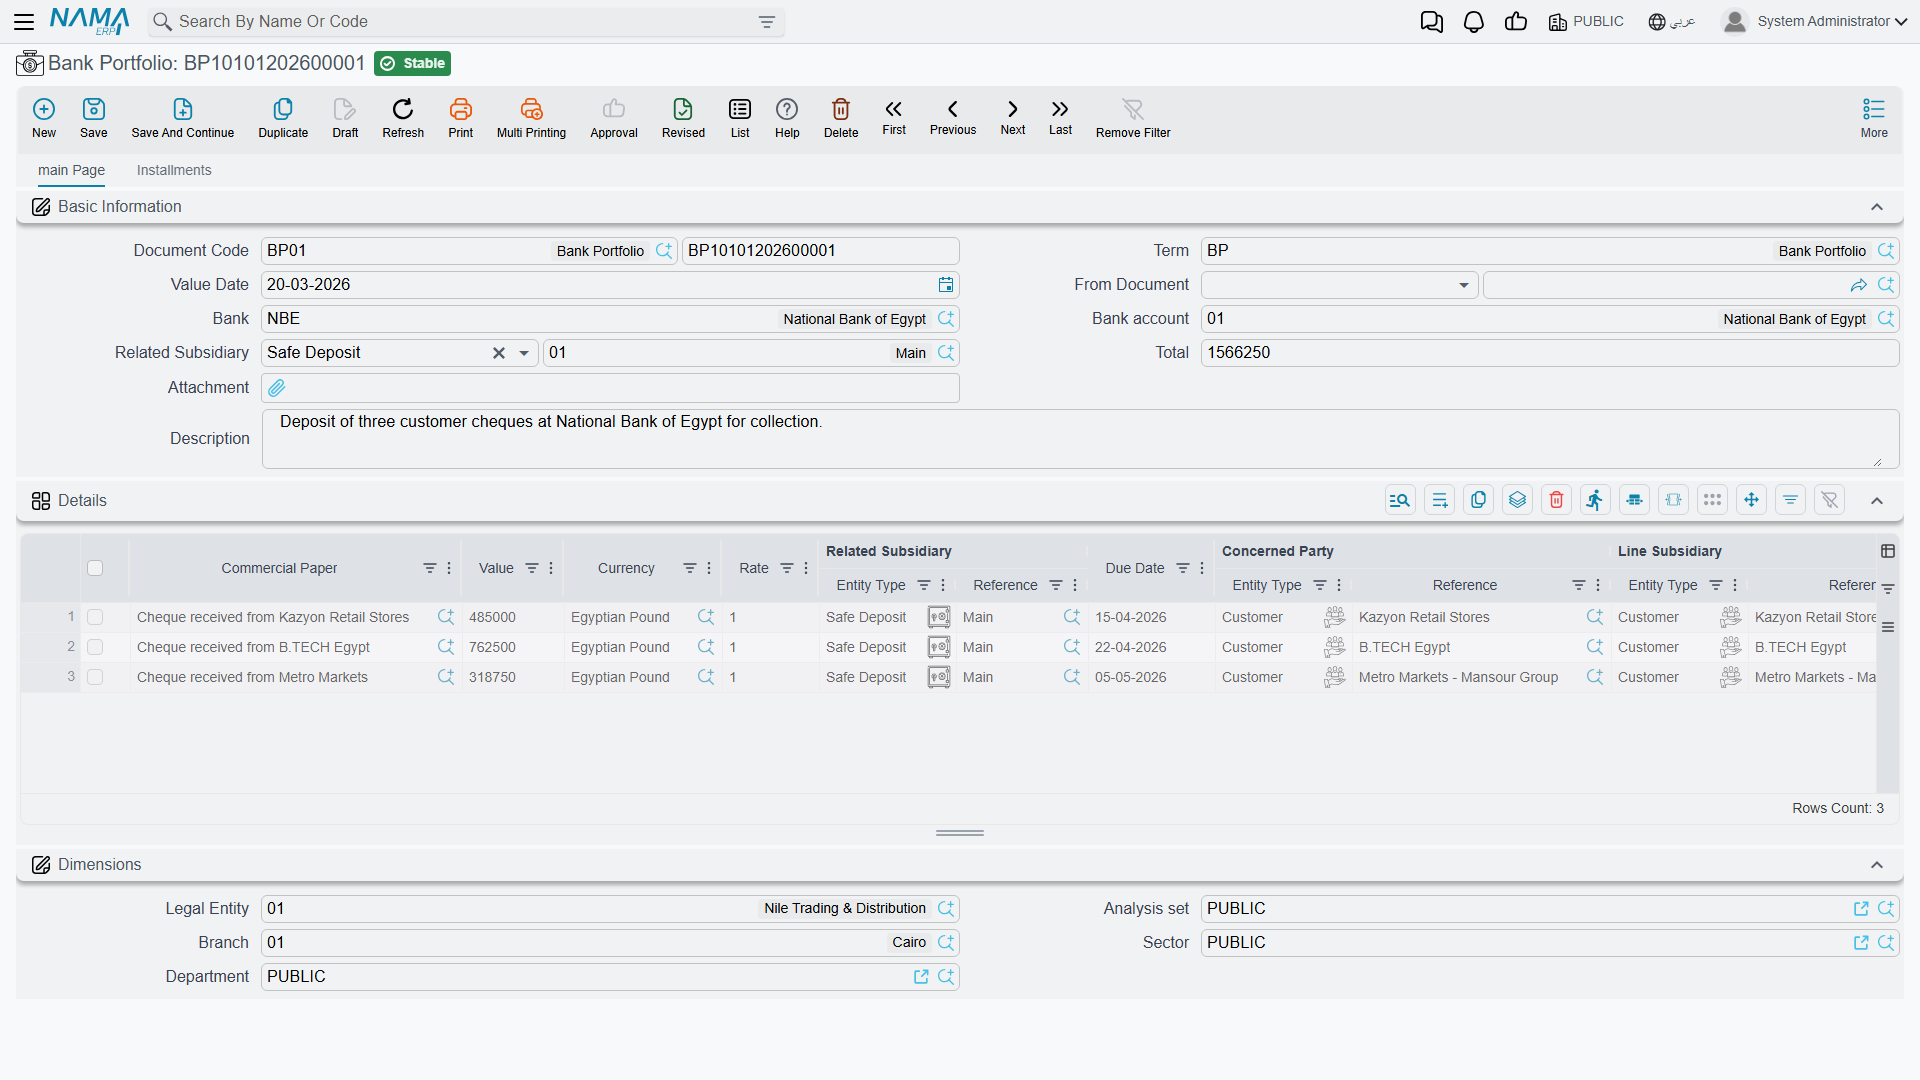Open Department PUBLIC in new window
Viewport: 1920px width, 1080px height.
tap(921, 977)
